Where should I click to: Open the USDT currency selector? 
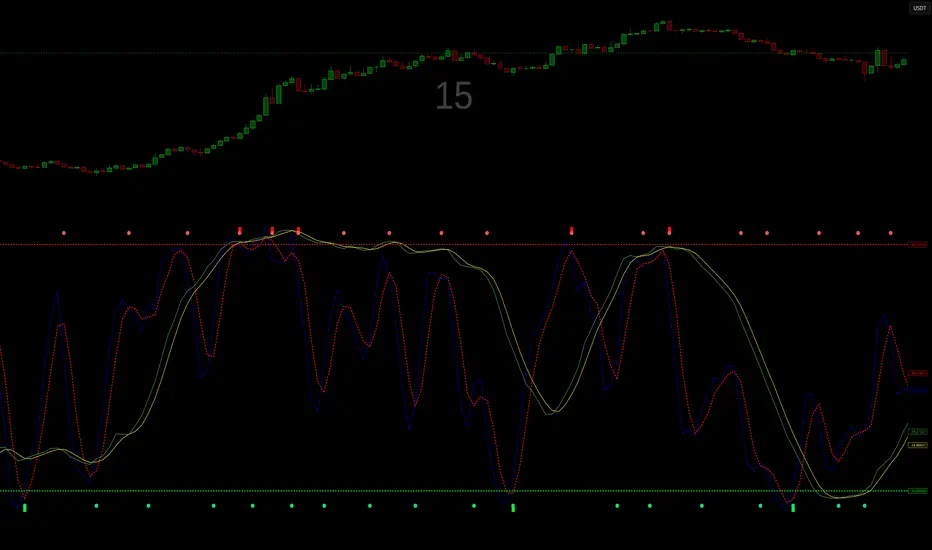tap(919, 8)
